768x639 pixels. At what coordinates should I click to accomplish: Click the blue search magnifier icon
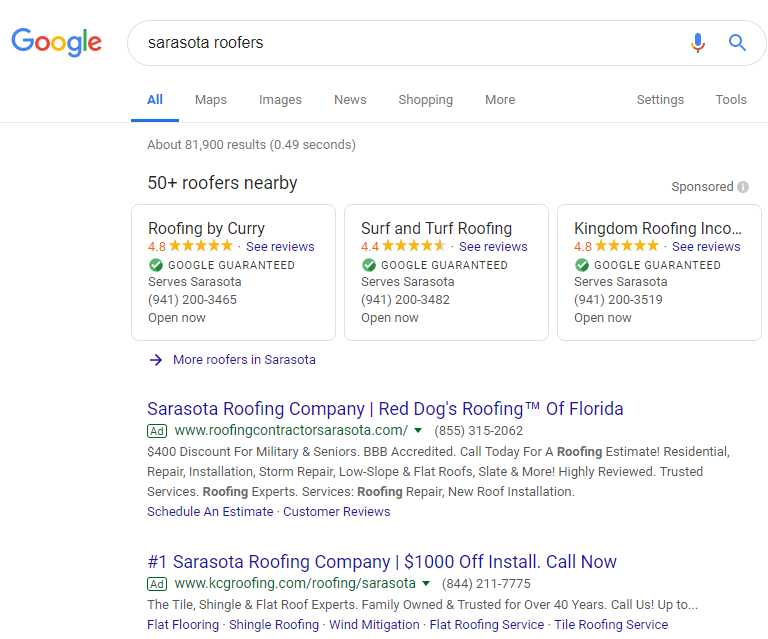point(737,43)
